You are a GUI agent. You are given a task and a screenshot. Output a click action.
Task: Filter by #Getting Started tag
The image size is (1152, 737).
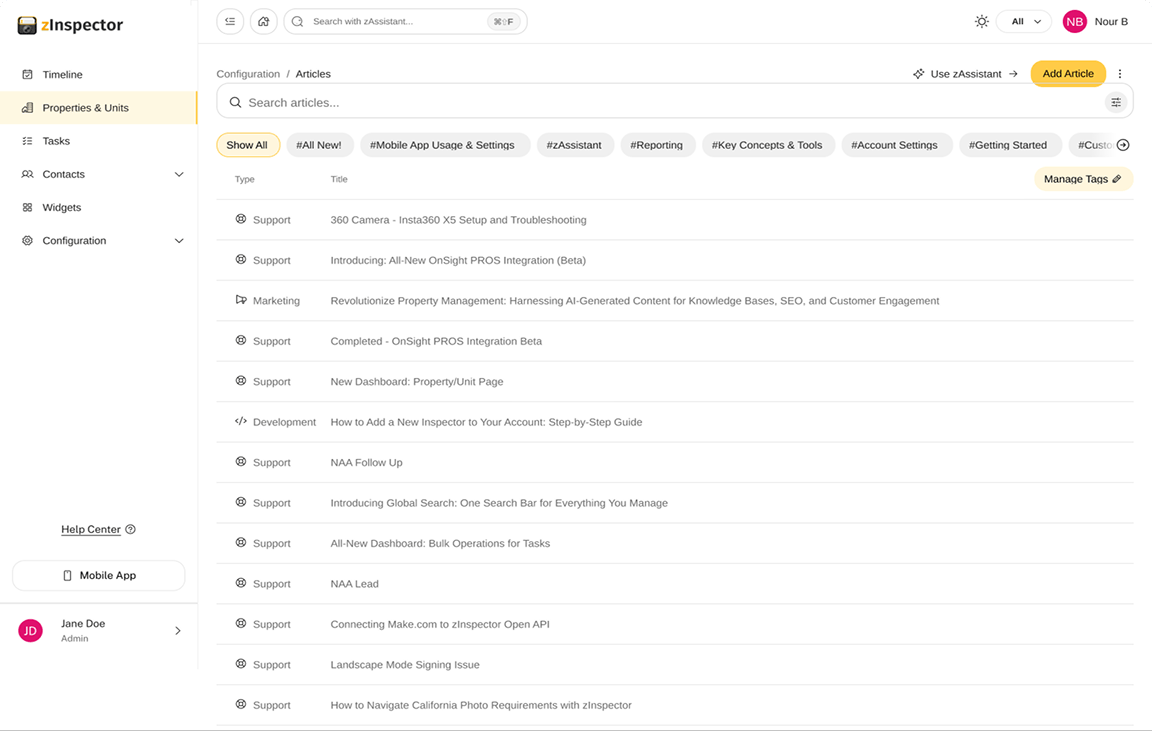(x=1008, y=145)
